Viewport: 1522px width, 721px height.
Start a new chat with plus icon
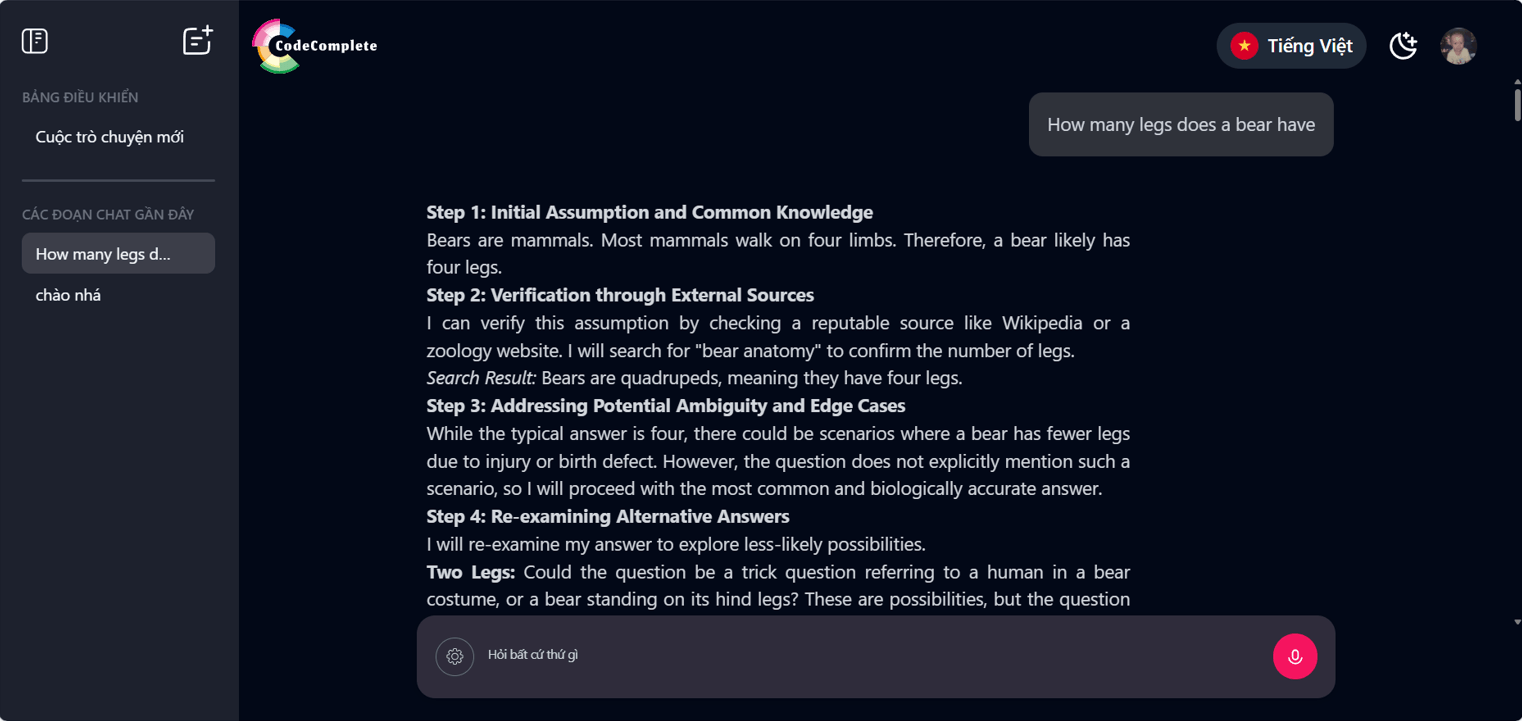tap(198, 40)
